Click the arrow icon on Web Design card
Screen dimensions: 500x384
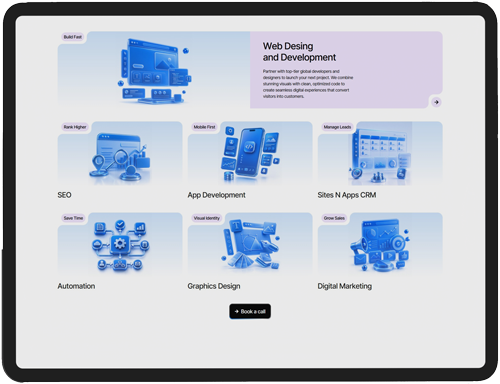436,102
